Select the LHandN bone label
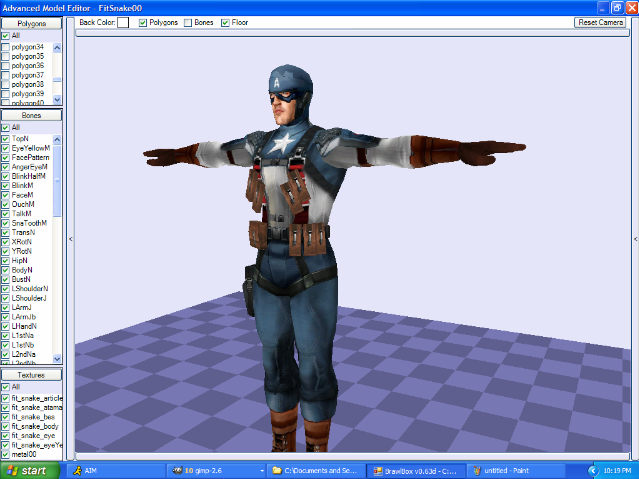This screenshot has height=479, width=639. 24,326
